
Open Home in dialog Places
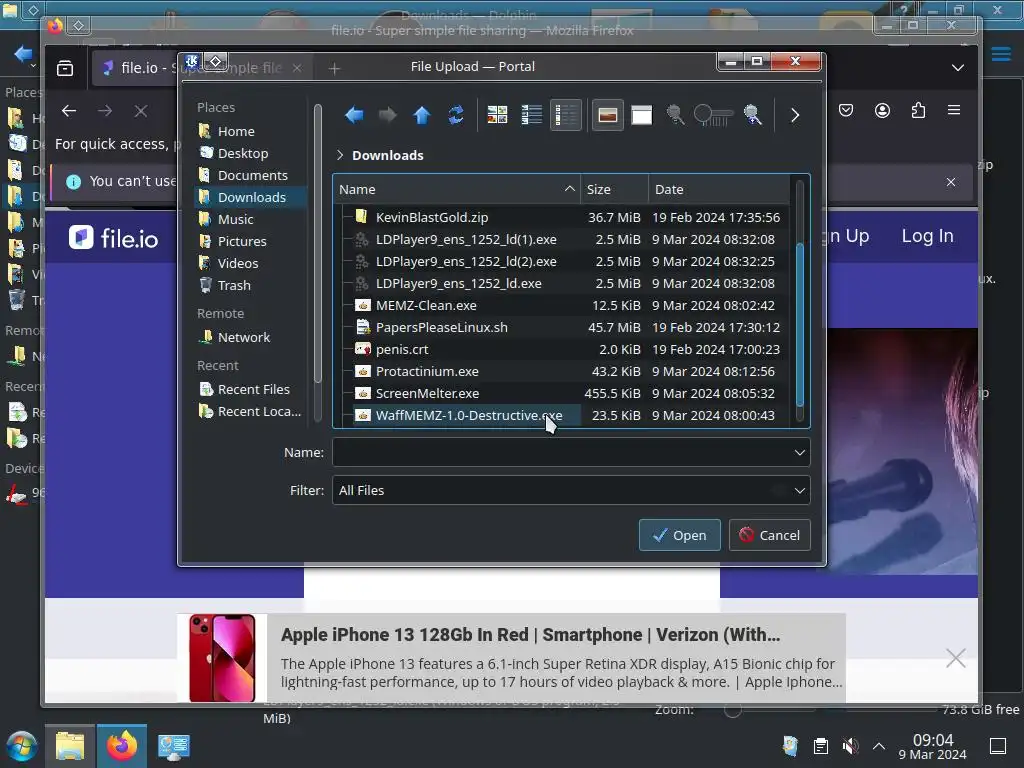[249, 131]
